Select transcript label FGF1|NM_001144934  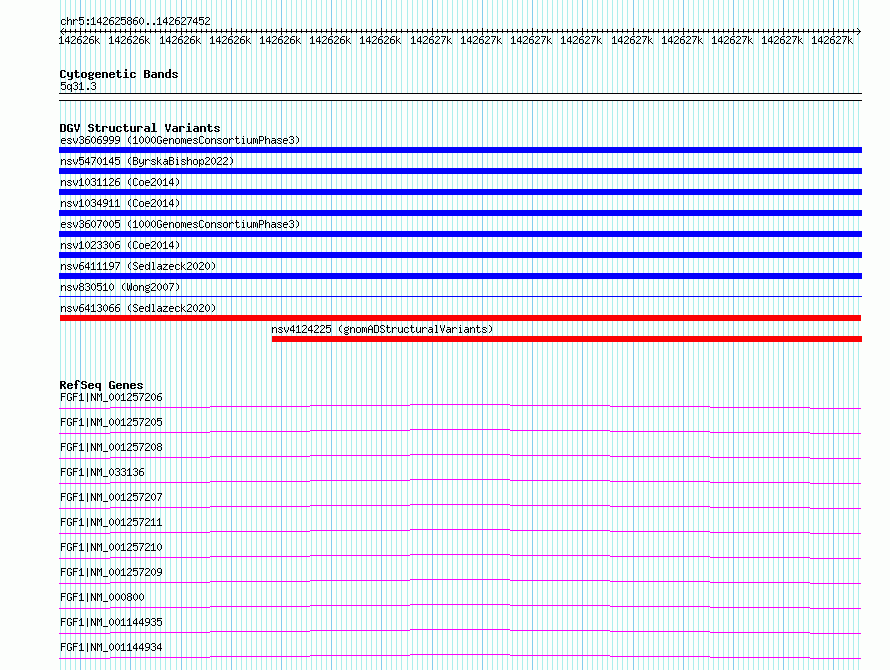coord(111,647)
